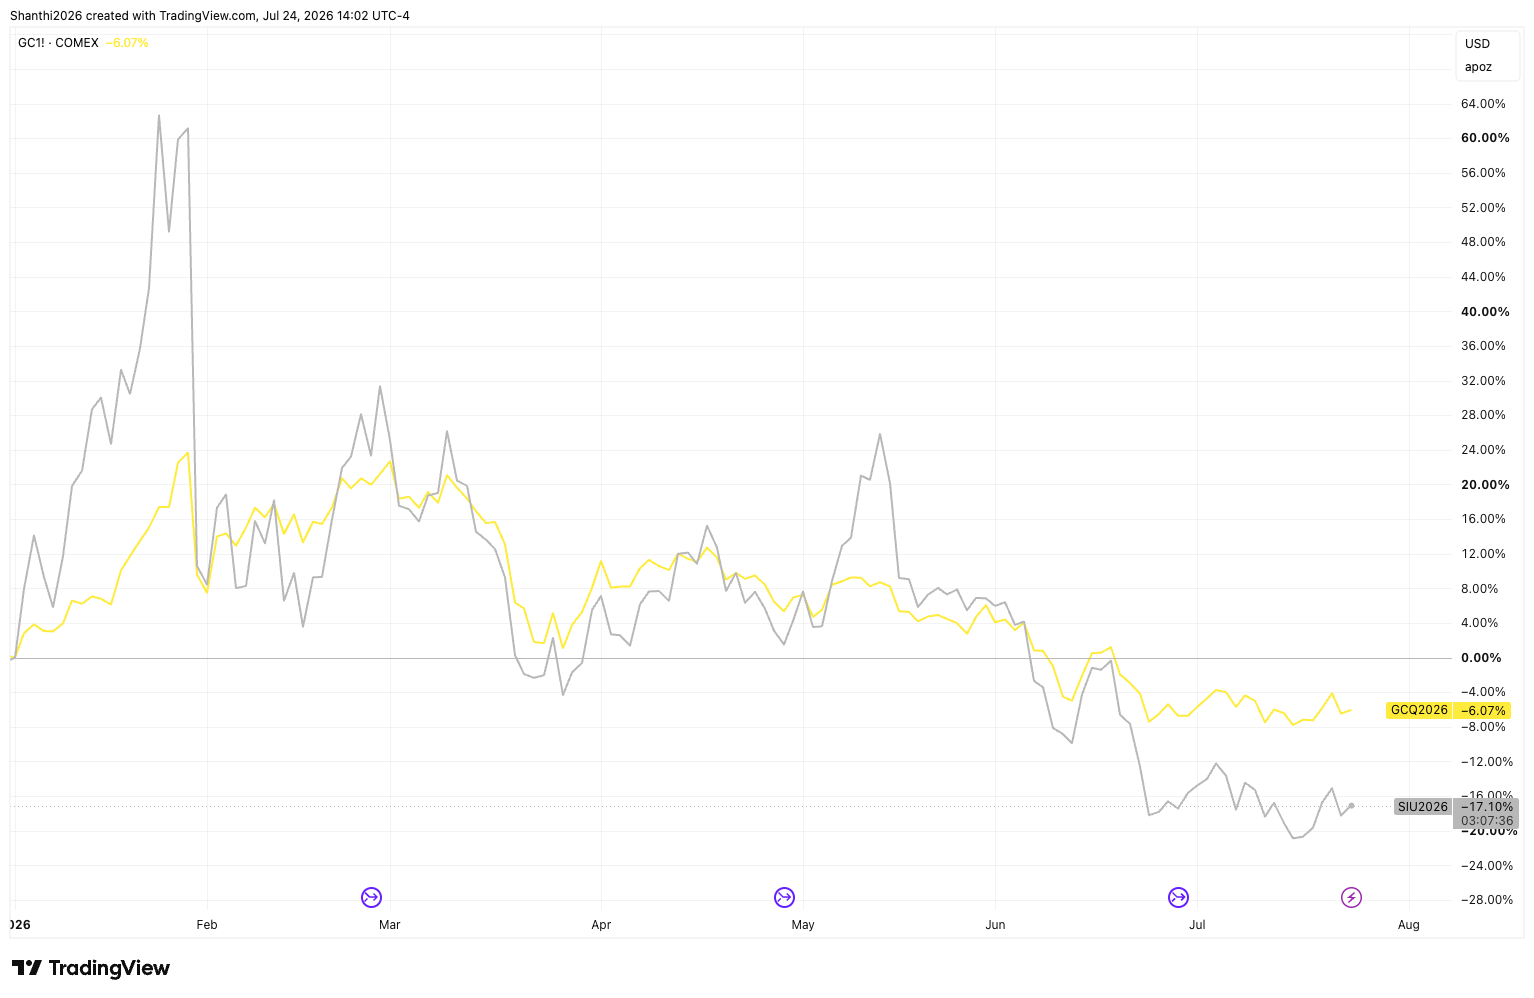Click the 20.00% price axis label
1534x998 pixels.
[x=1485, y=485]
